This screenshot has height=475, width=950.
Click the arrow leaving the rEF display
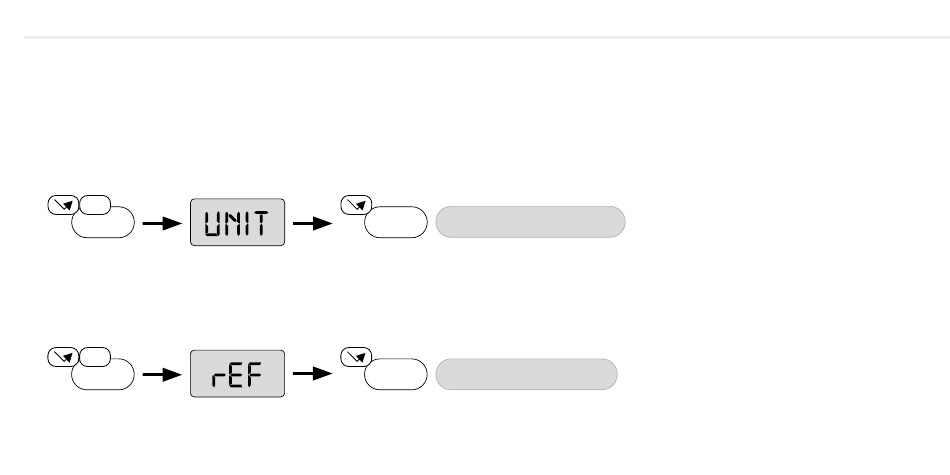[313, 373]
